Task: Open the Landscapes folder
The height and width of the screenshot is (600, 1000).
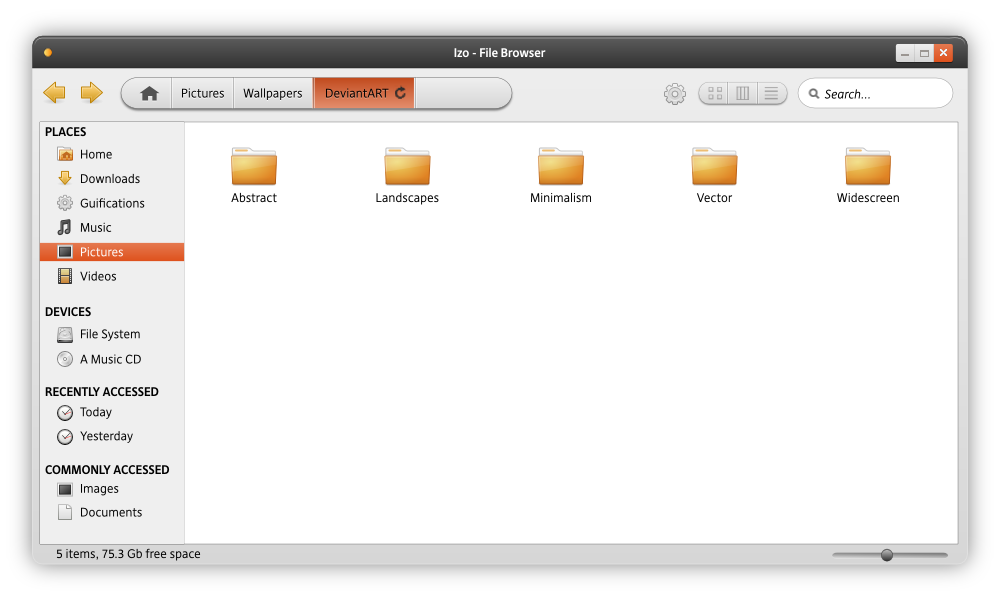Action: [x=407, y=168]
